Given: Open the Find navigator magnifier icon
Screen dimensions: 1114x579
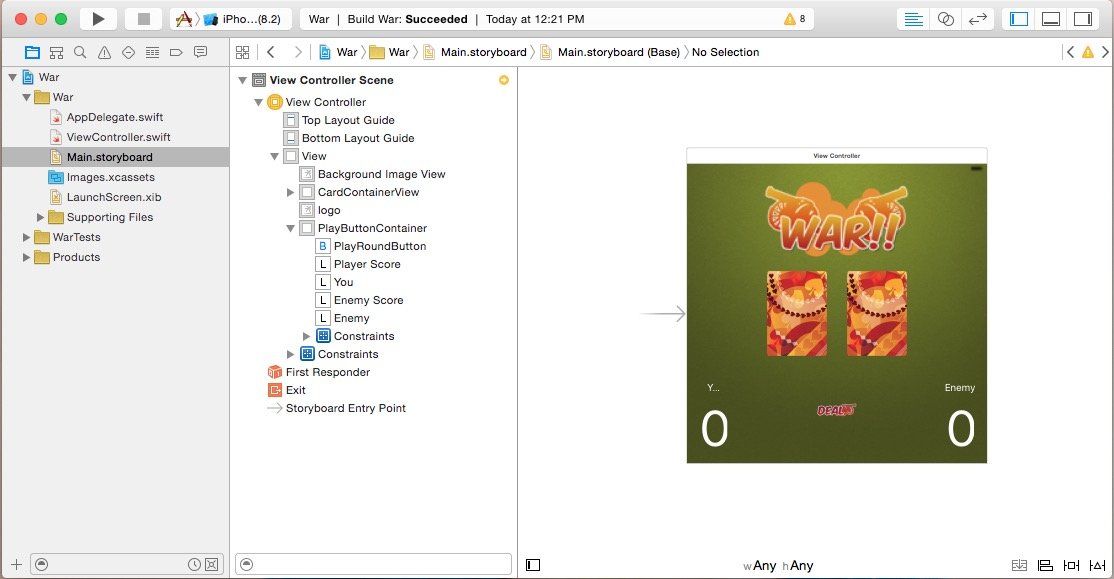Looking at the screenshot, I should tap(80, 52).
